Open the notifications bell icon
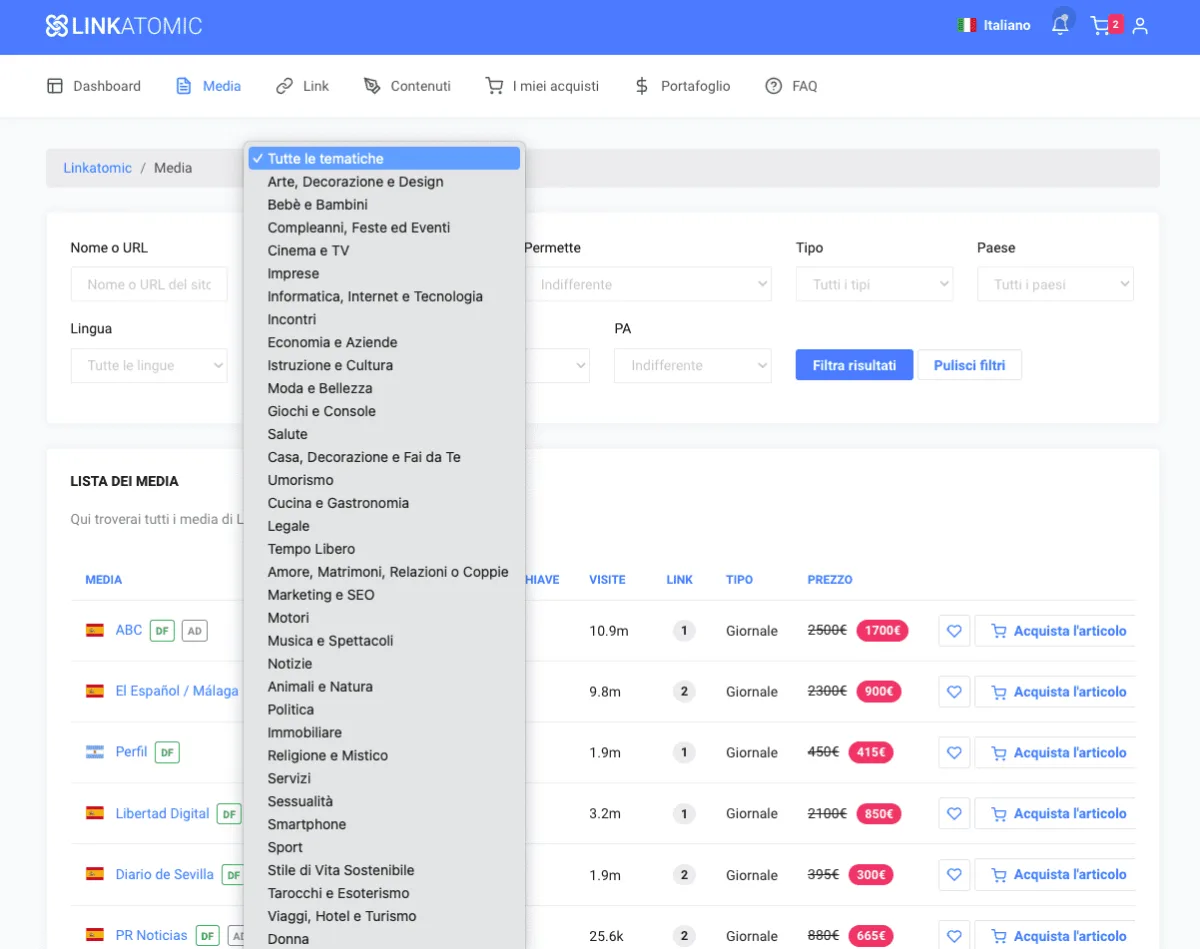Viewport: 1200px width, 949px height. pyautogui.click(x=1060, y=26)
